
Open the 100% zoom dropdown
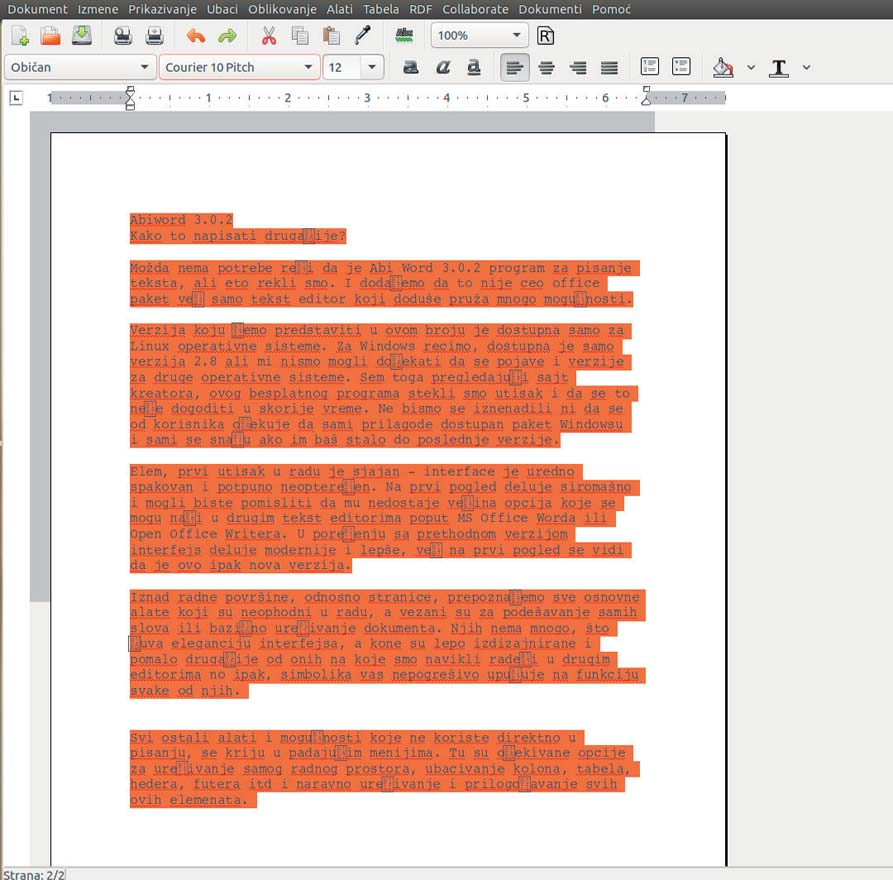click(x=480, y=36)
